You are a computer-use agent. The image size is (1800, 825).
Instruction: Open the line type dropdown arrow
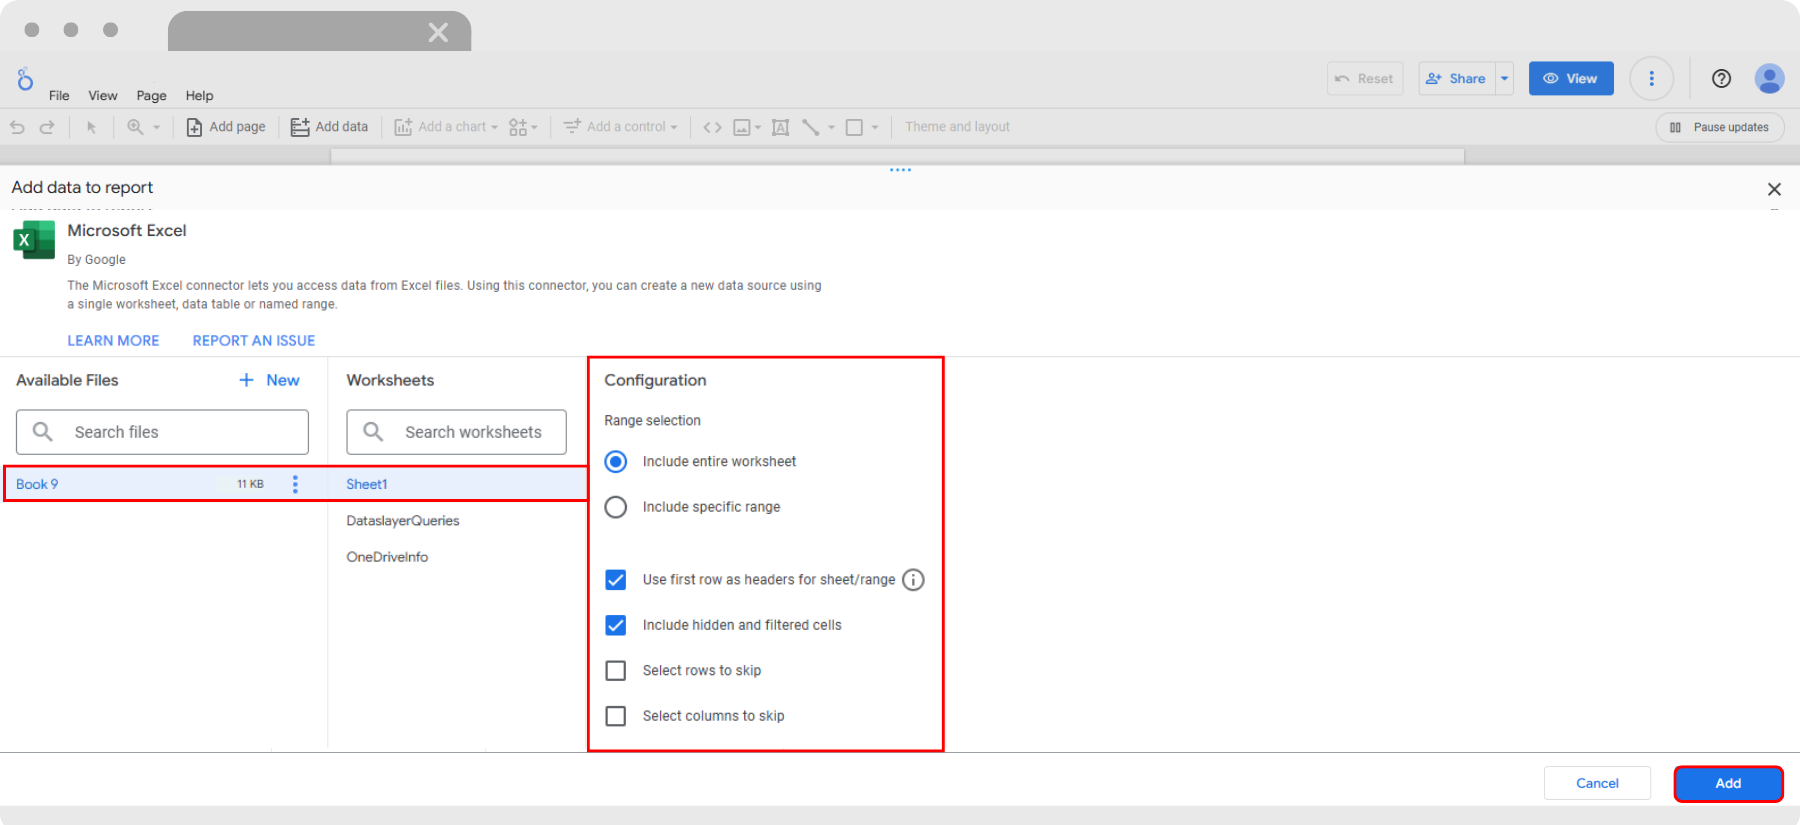pyautogui.click(x=831, y=128)
